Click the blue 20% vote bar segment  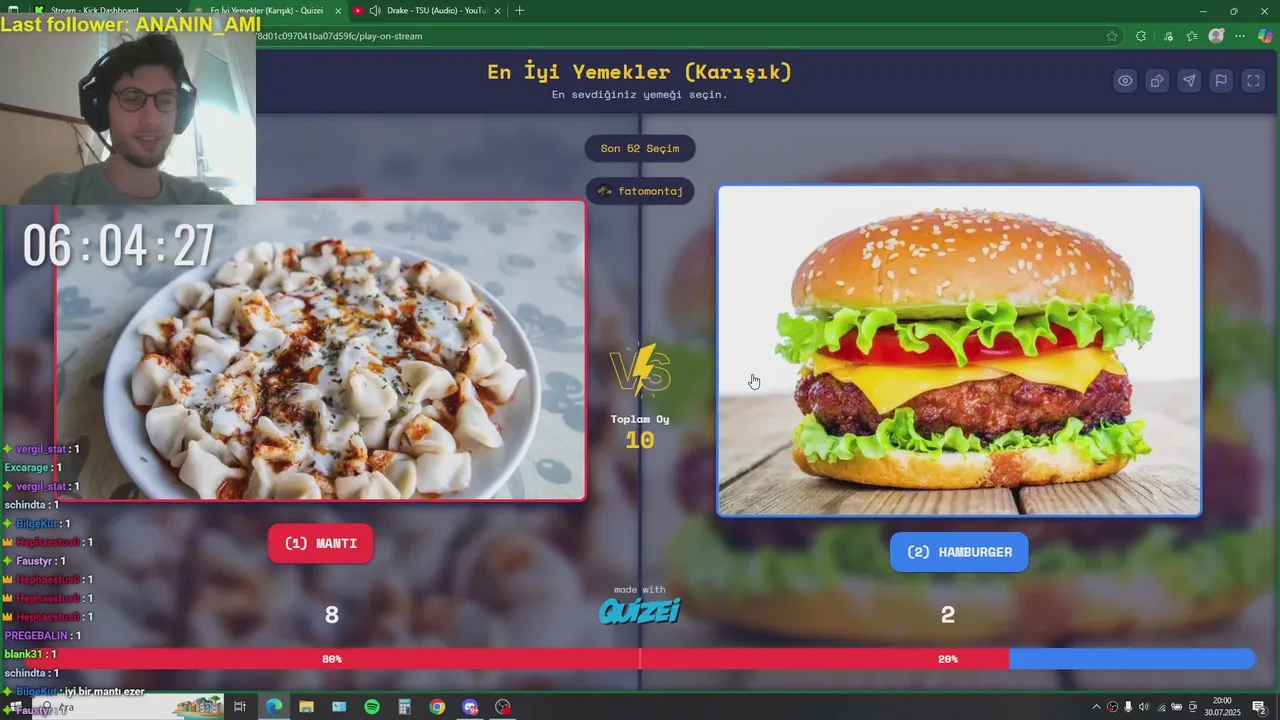point(1132,659)
